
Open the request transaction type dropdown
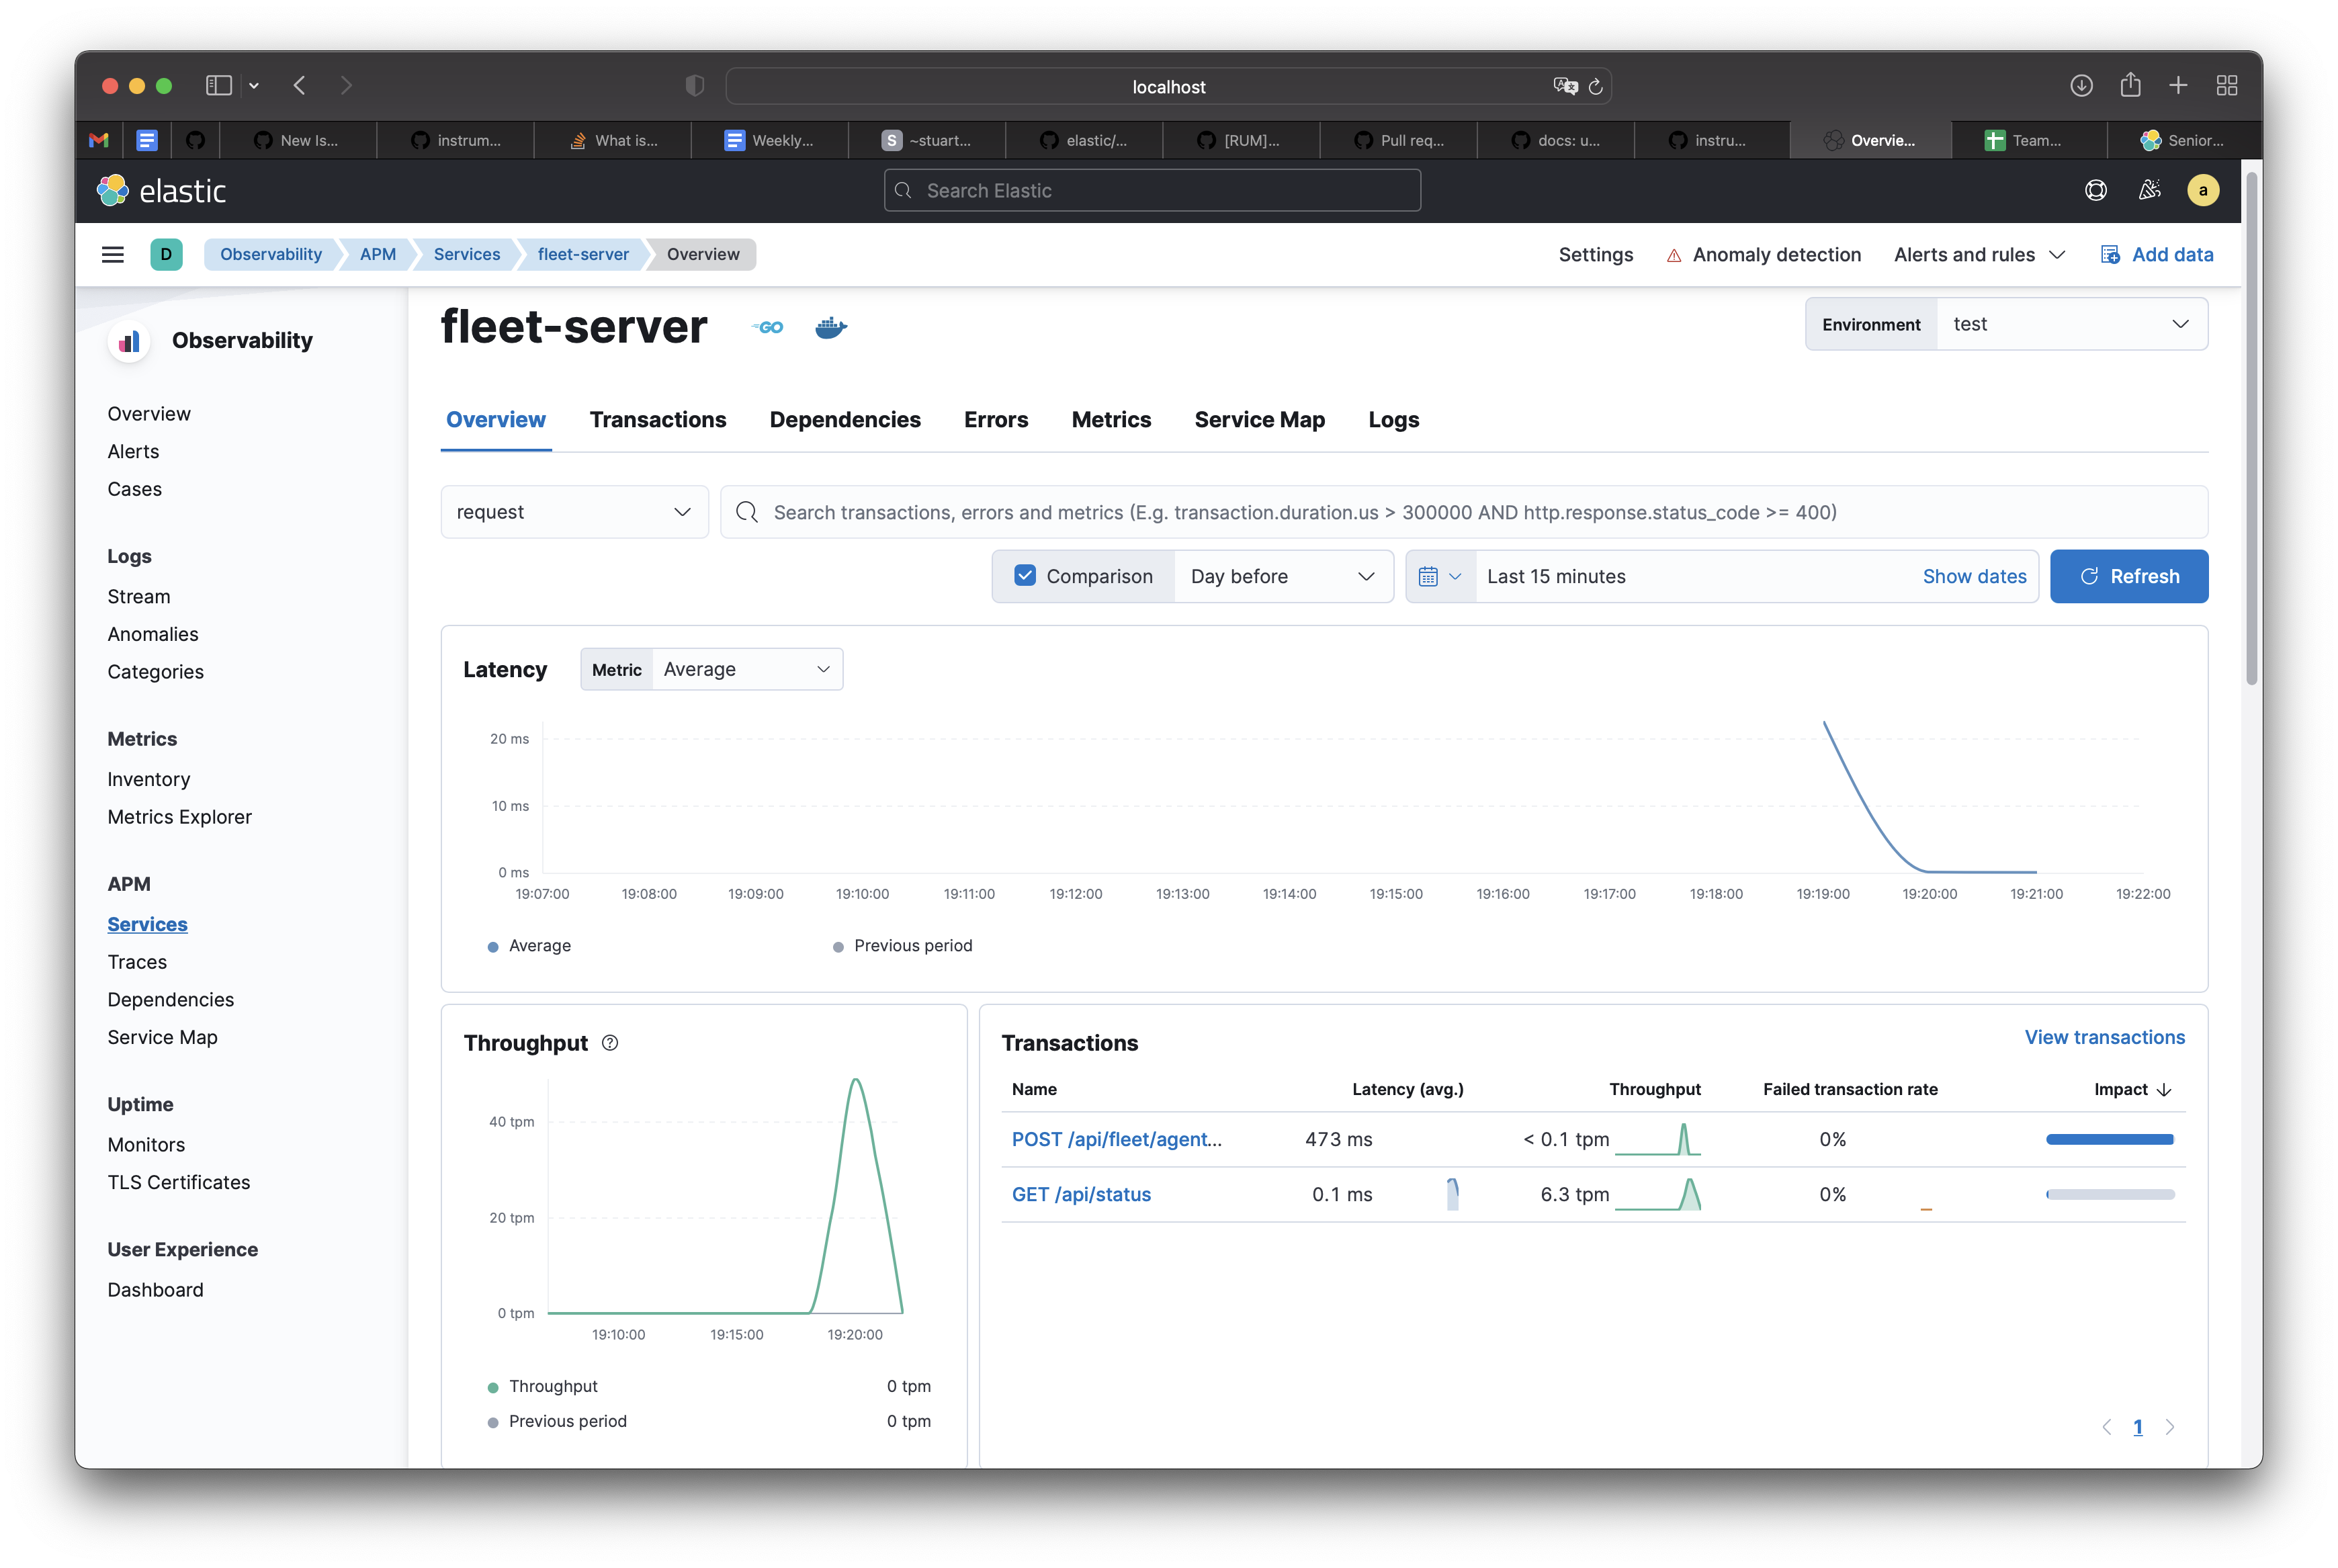(574, 512)
